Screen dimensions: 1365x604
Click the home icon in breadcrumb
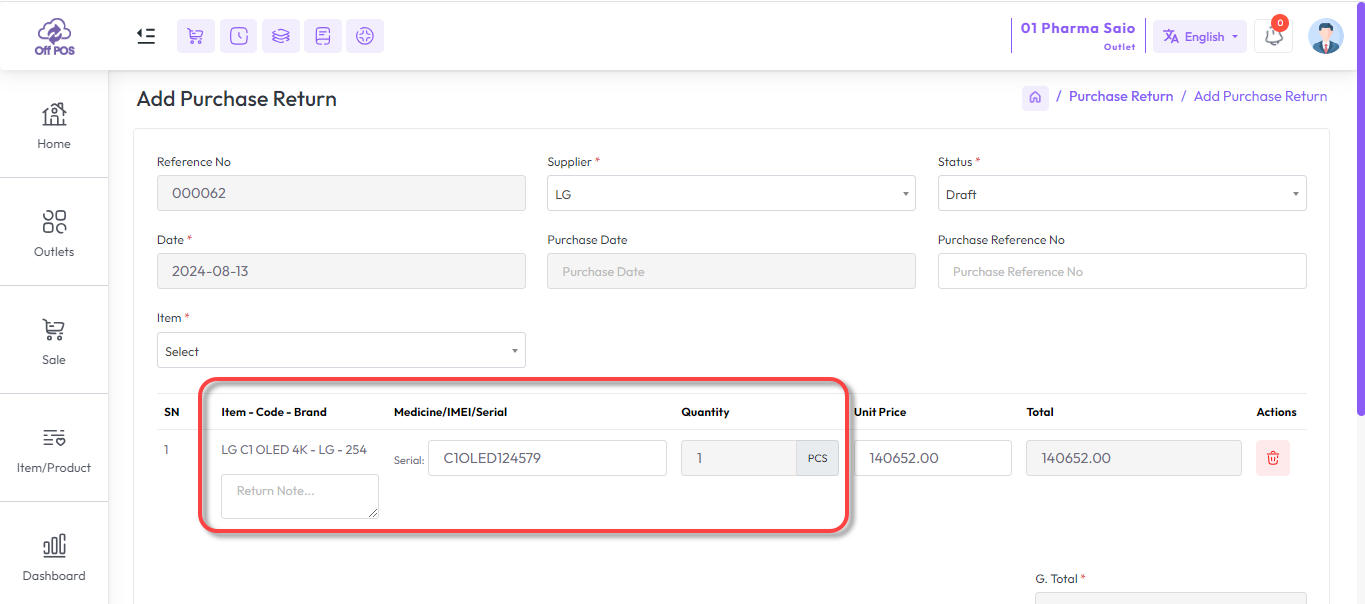click(1035, 97)
